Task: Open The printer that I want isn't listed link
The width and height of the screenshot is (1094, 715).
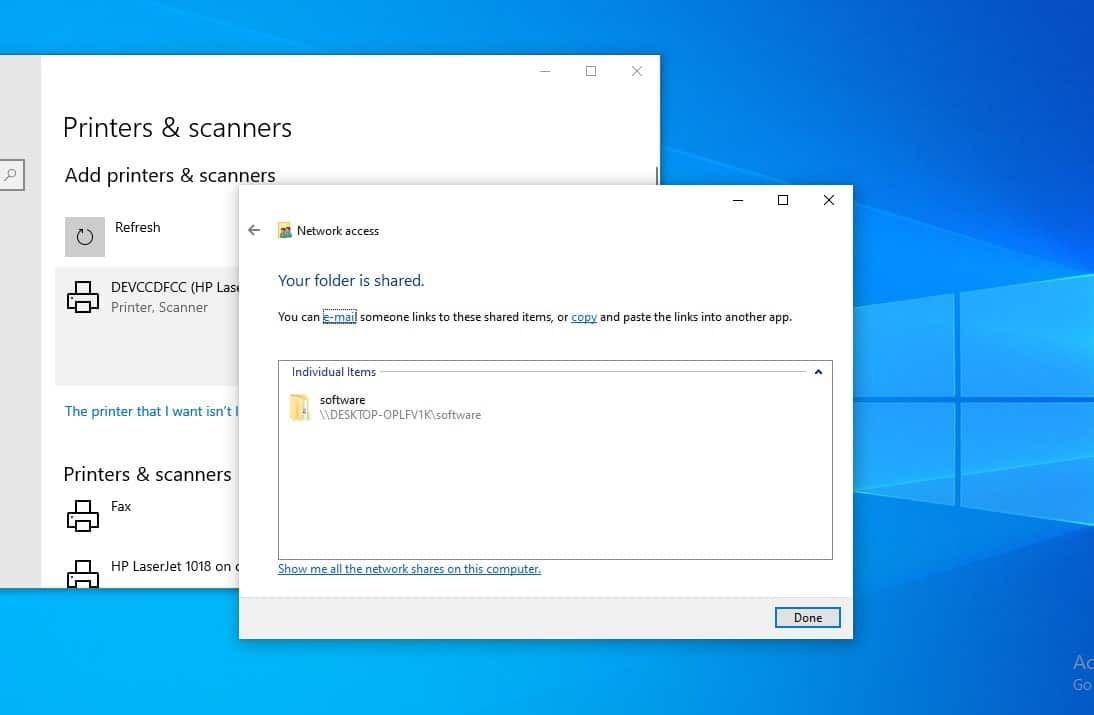Action: 151,411
